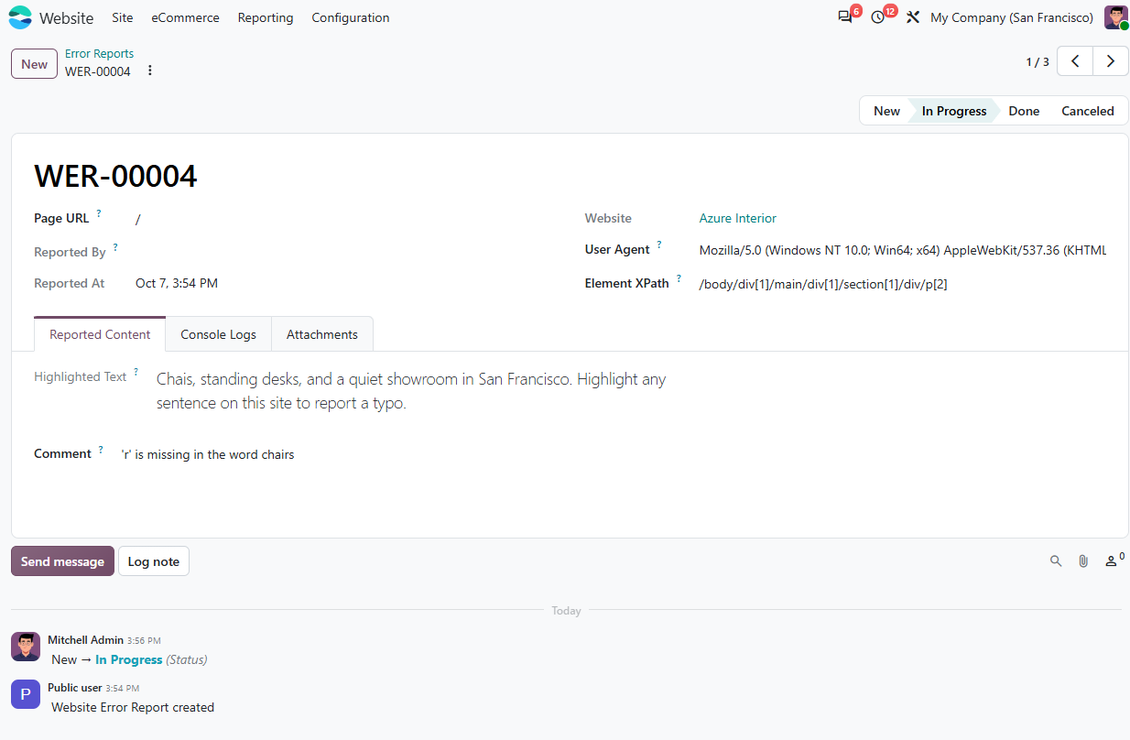The height and width of the screenshot is (740, 1130).
Task: Open the Configuration menu
Action: (350, 18)
